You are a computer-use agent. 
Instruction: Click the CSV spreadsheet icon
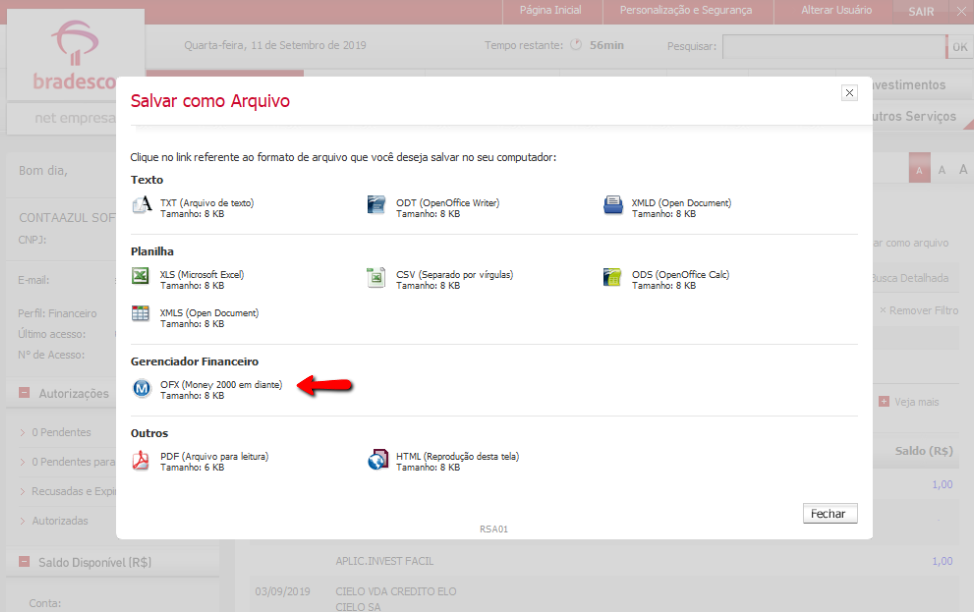point(376,277)
